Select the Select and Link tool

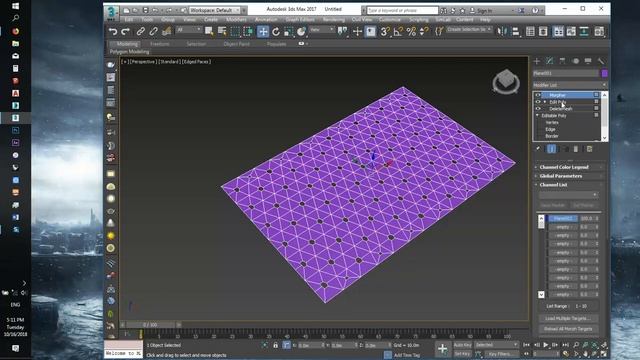[140, 31]
